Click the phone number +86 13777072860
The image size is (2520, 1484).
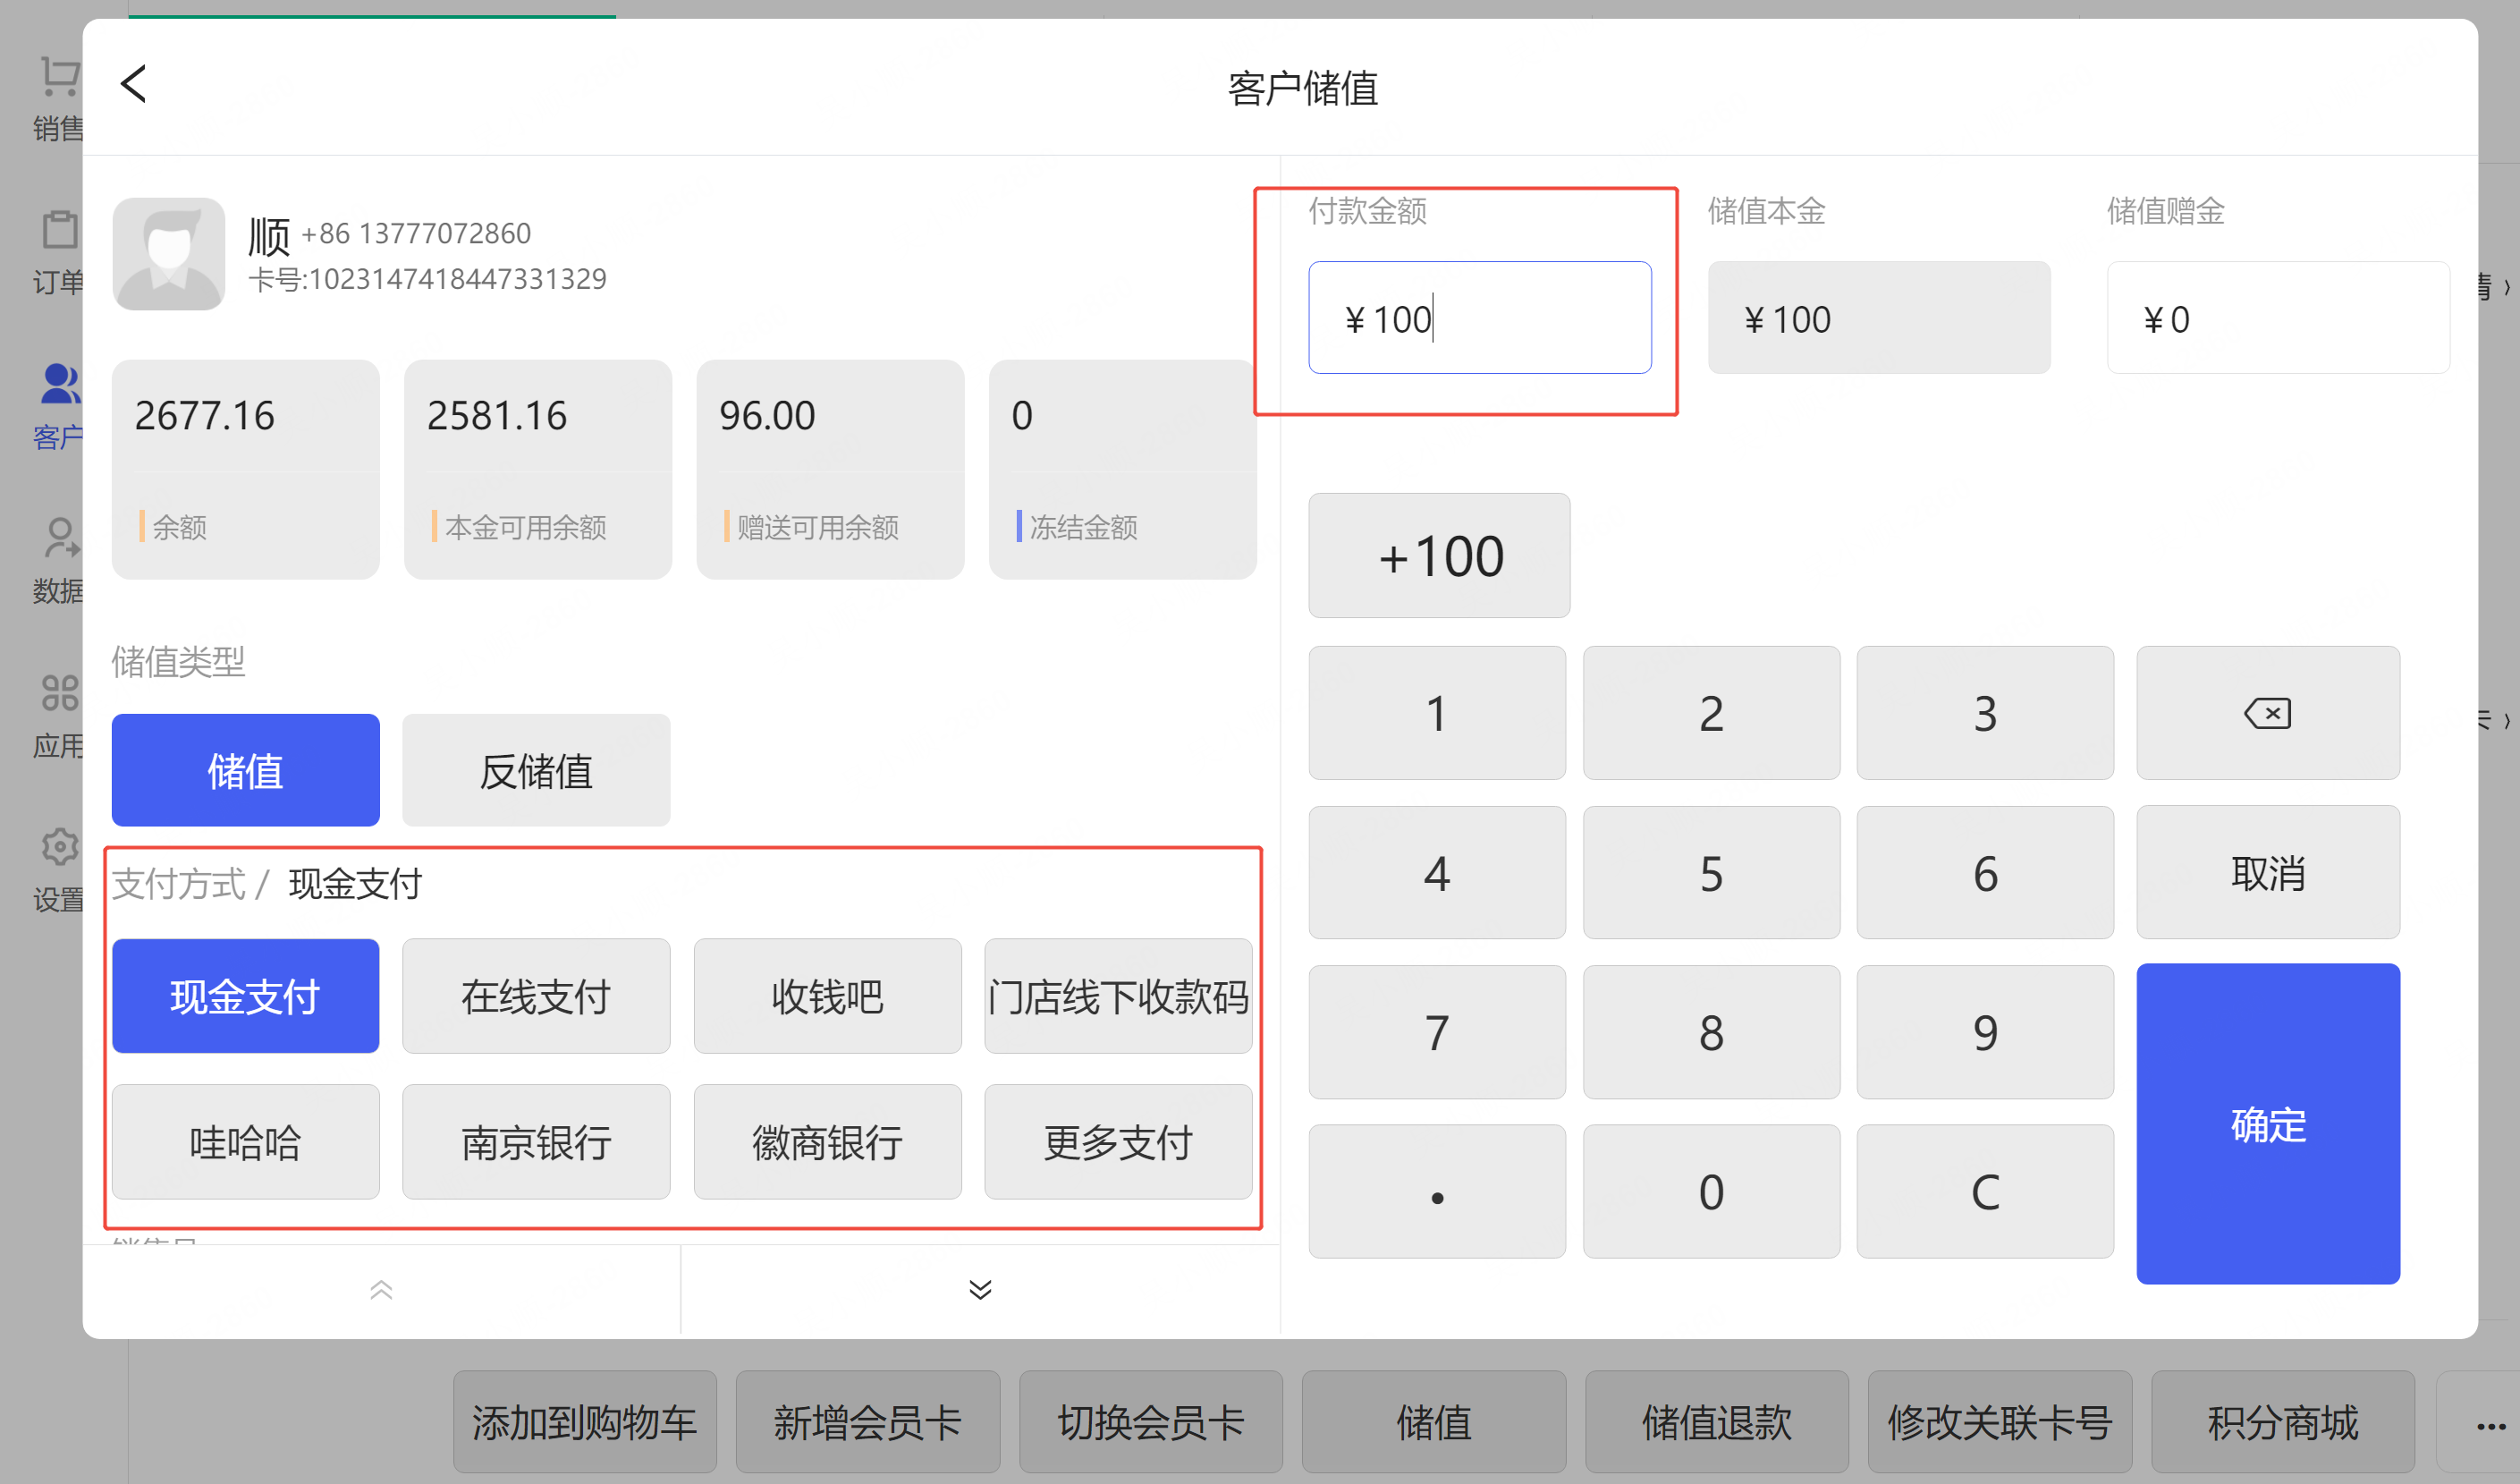click(x=416, y=233)
